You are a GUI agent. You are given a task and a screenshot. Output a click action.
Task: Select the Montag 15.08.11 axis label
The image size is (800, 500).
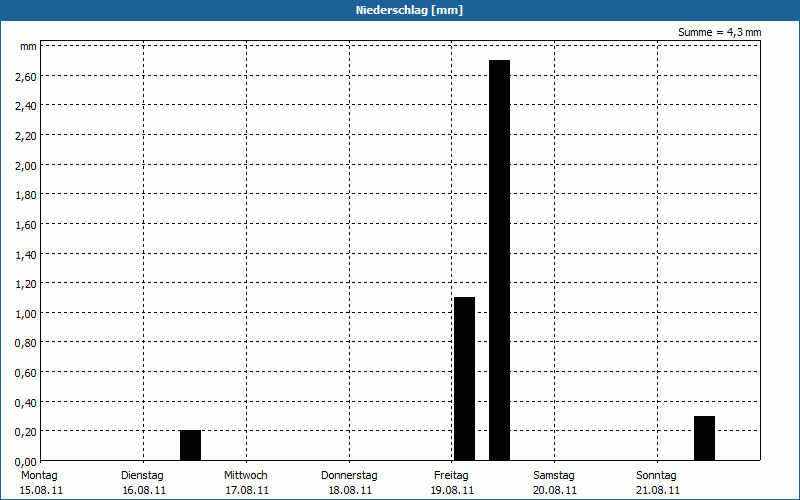click(x=40, y=482)
